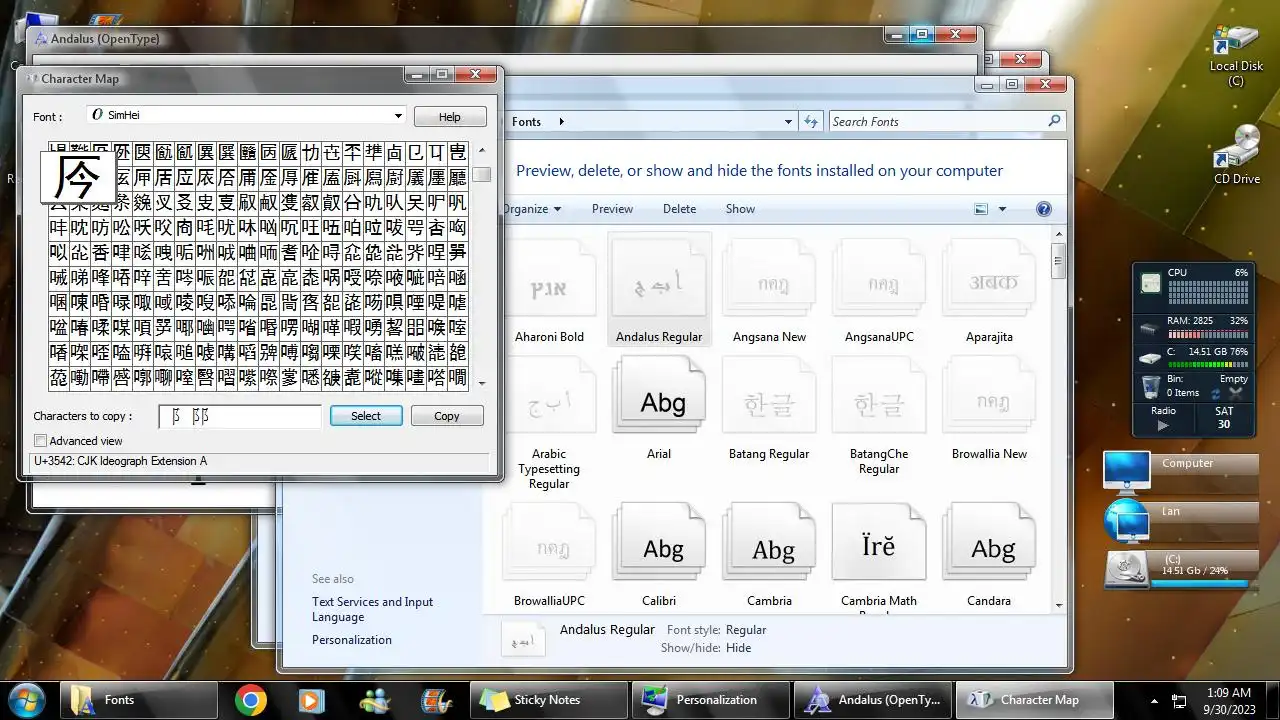
Task: Click Delete in the Fonts toolbar
Action: (x=679, y=209)
